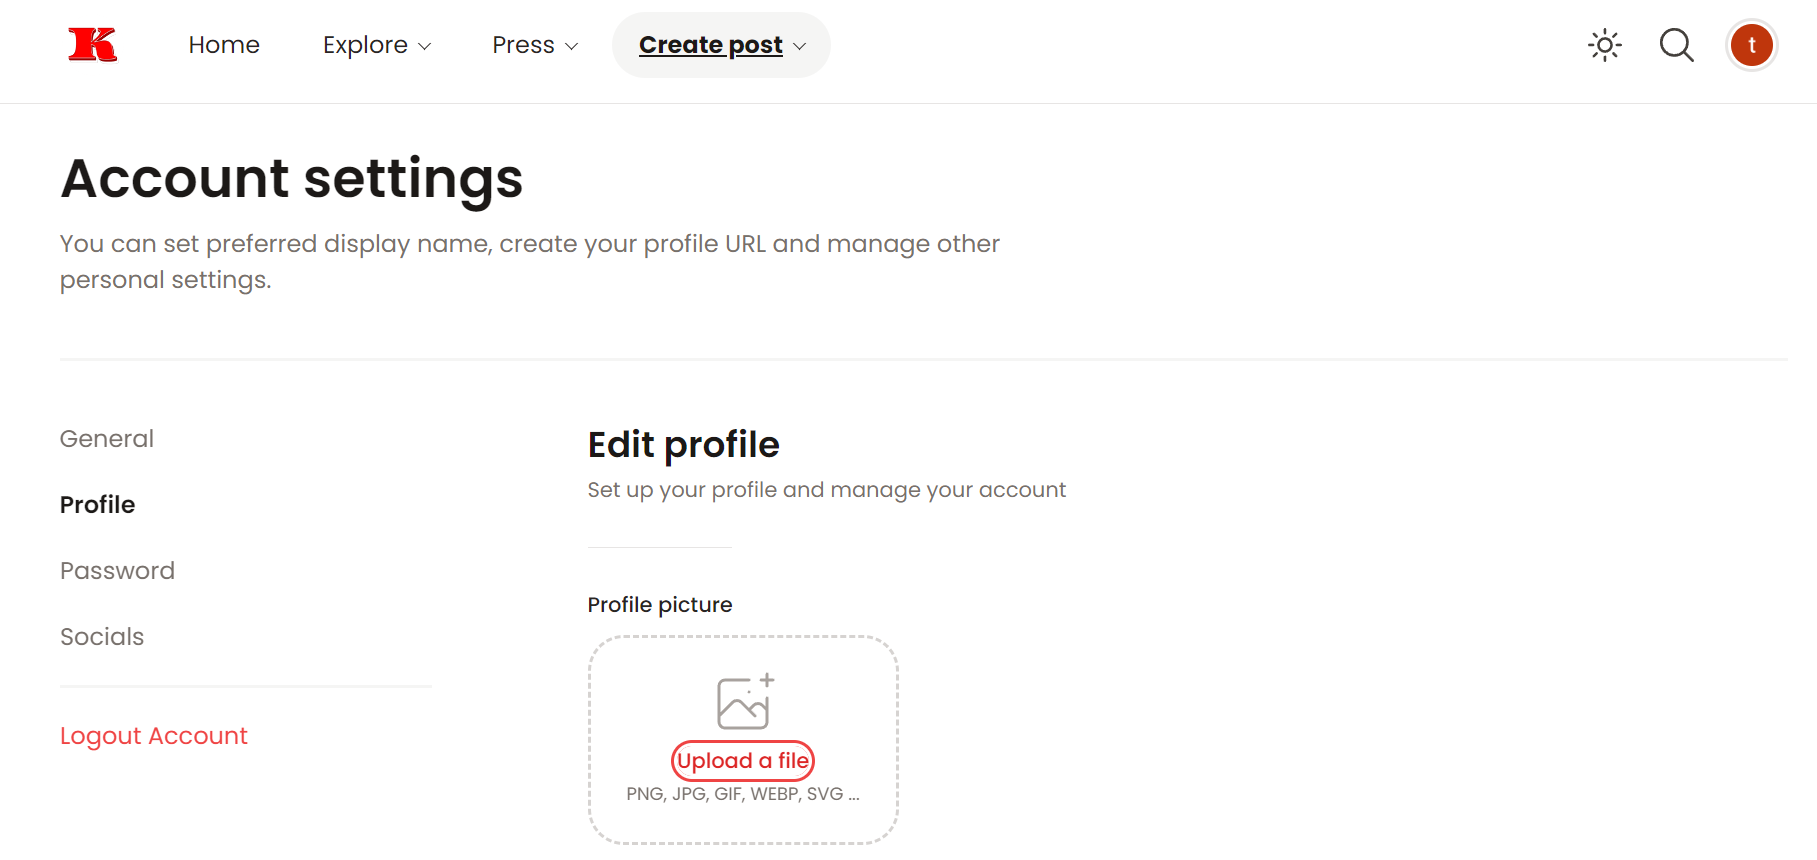Click the Create post button
The width and height of the screenshot is (1817, 860).
[x=721, y=45]
